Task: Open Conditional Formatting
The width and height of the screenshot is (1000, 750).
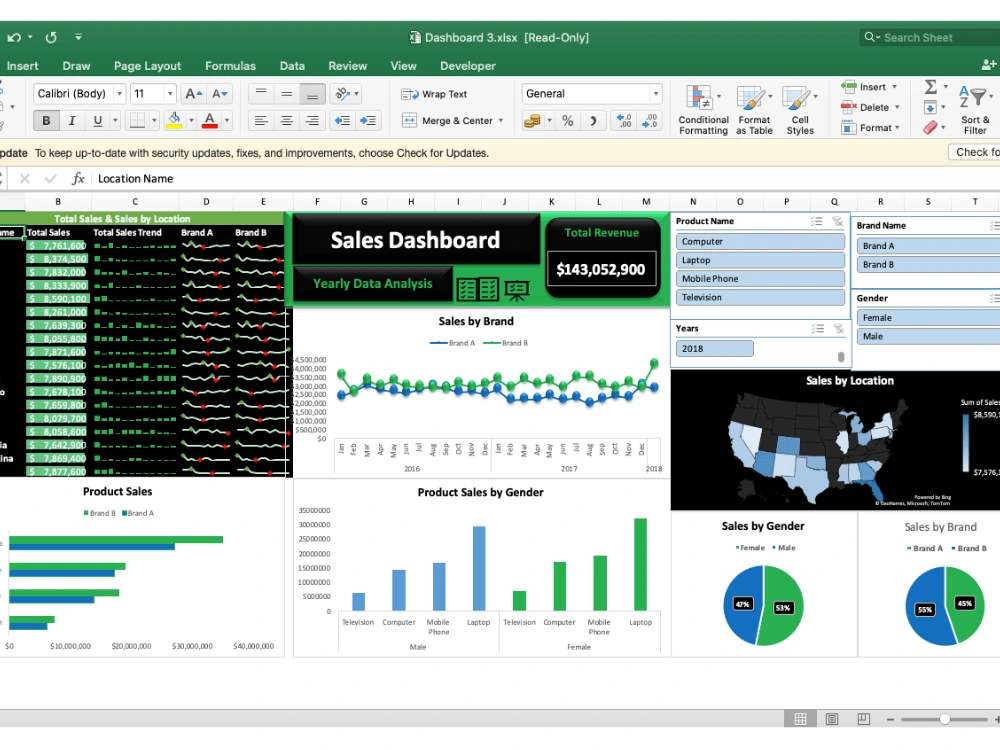Action: (703, 110)
